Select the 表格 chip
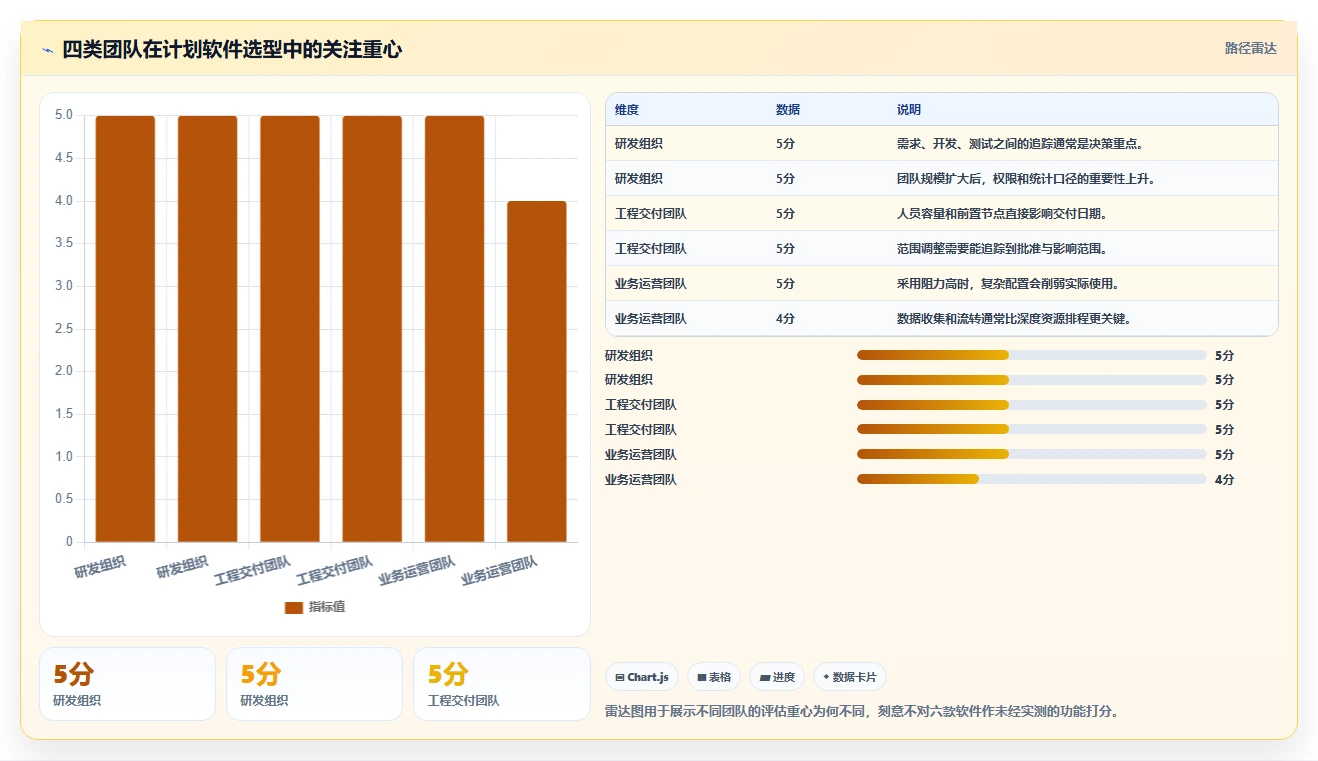This screenshot has height=761, width=1318. 714,677
